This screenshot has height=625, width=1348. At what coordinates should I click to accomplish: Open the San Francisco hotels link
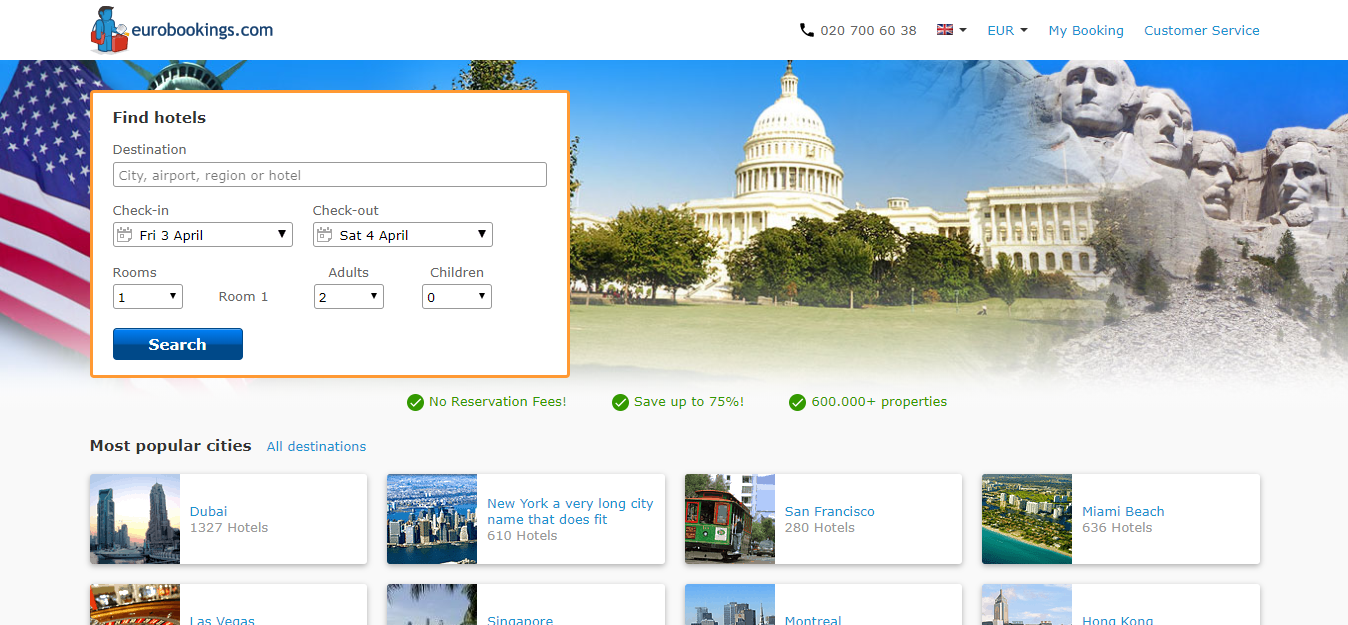[830, 511]
